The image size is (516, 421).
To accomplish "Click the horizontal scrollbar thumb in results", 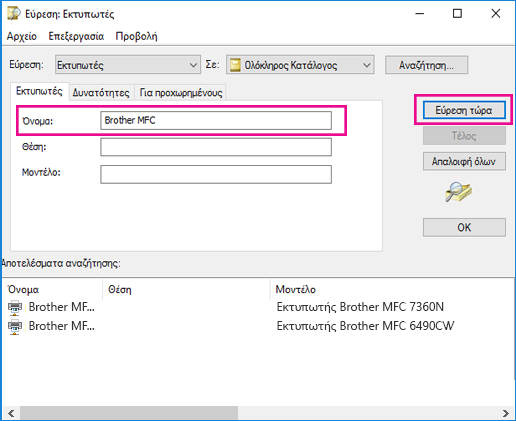I will point(129,413).
